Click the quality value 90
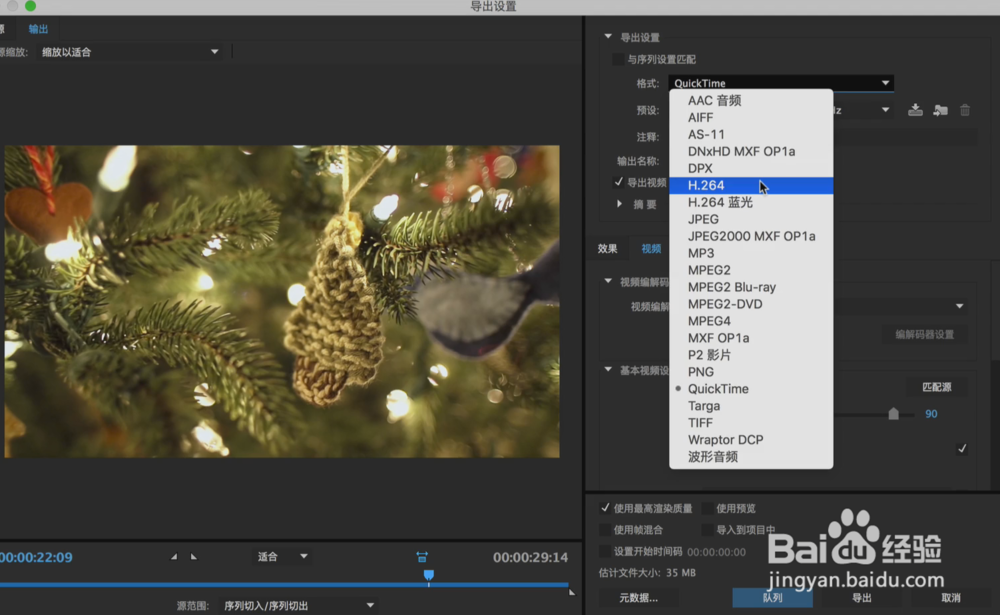The height and width of the screenshot is (615, 1000). pos(931,414)
